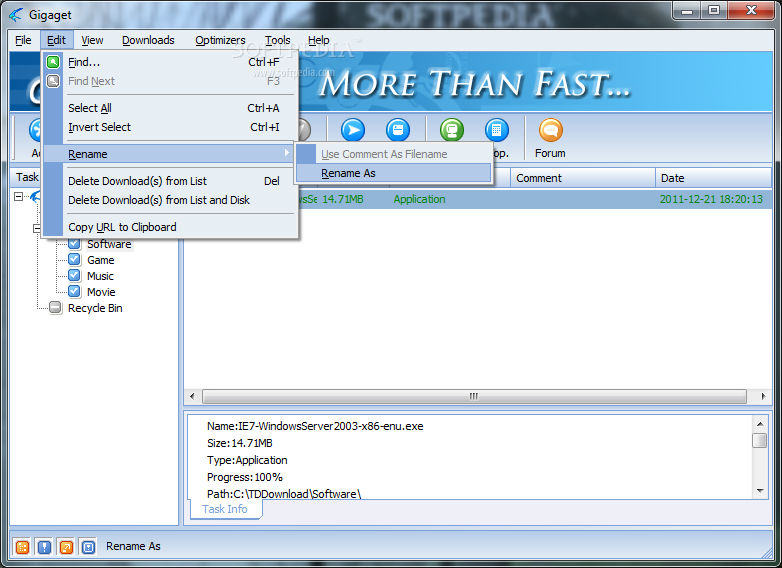Sort by the Comment column header

pos(583,178)
